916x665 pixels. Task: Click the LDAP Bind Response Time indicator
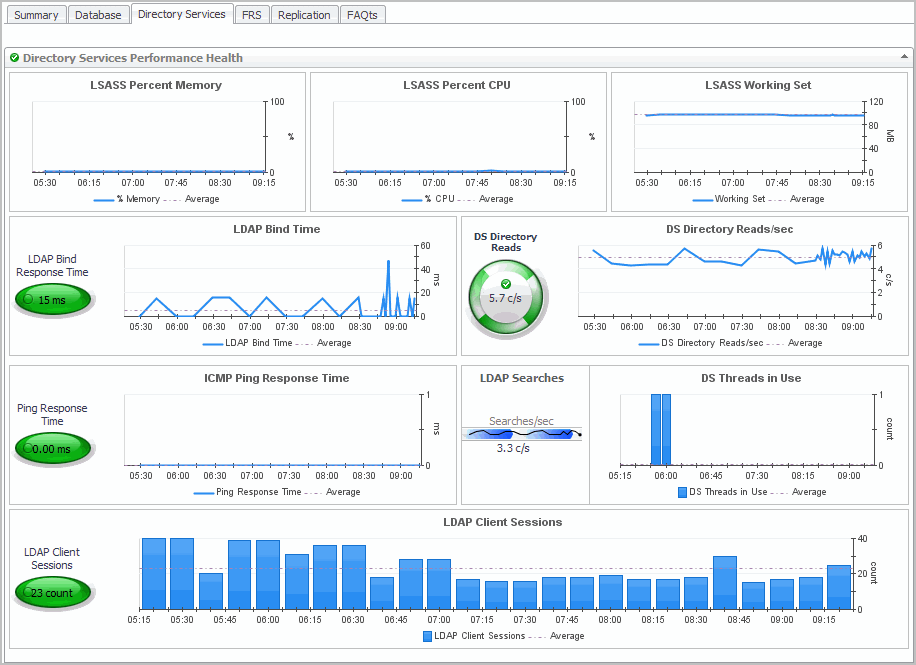(x=52, y=299)
